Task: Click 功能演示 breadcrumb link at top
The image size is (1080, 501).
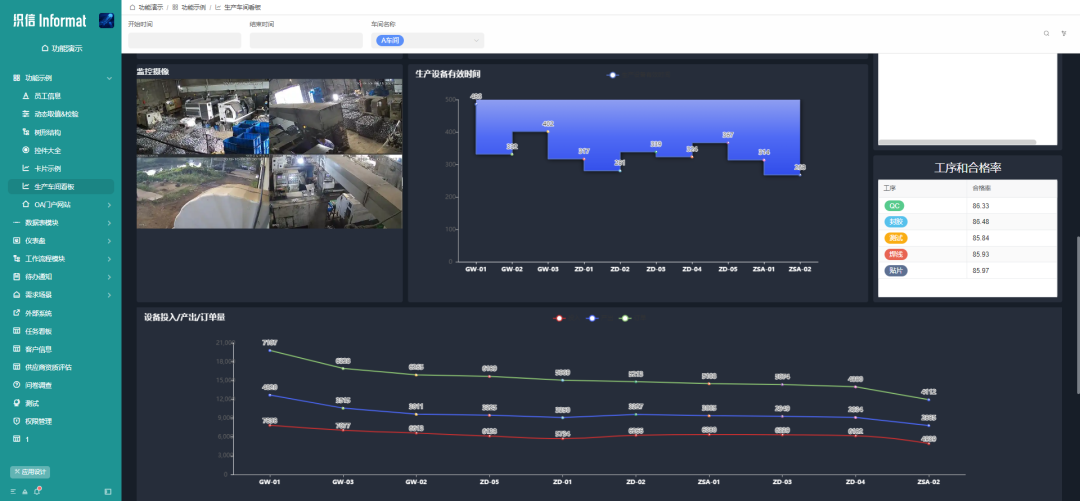Action: click(152, 6)
